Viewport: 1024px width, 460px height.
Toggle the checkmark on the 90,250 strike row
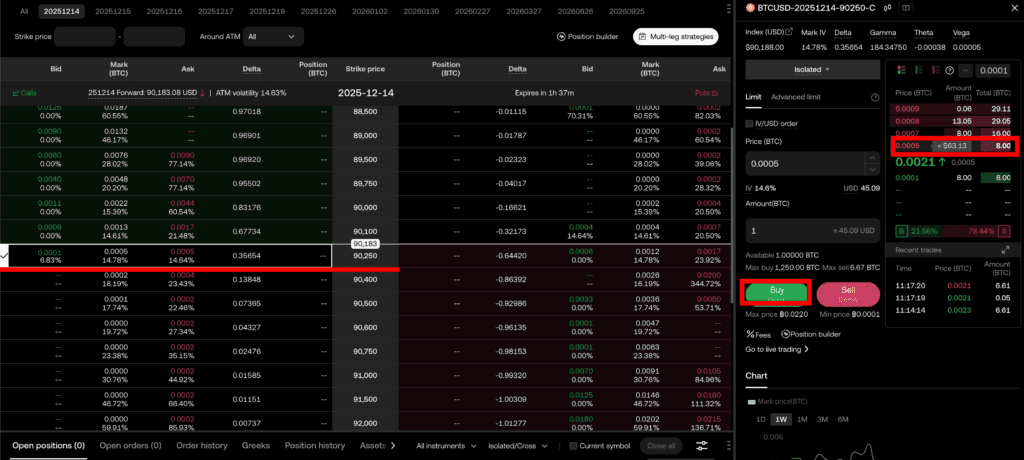point(6,256)
